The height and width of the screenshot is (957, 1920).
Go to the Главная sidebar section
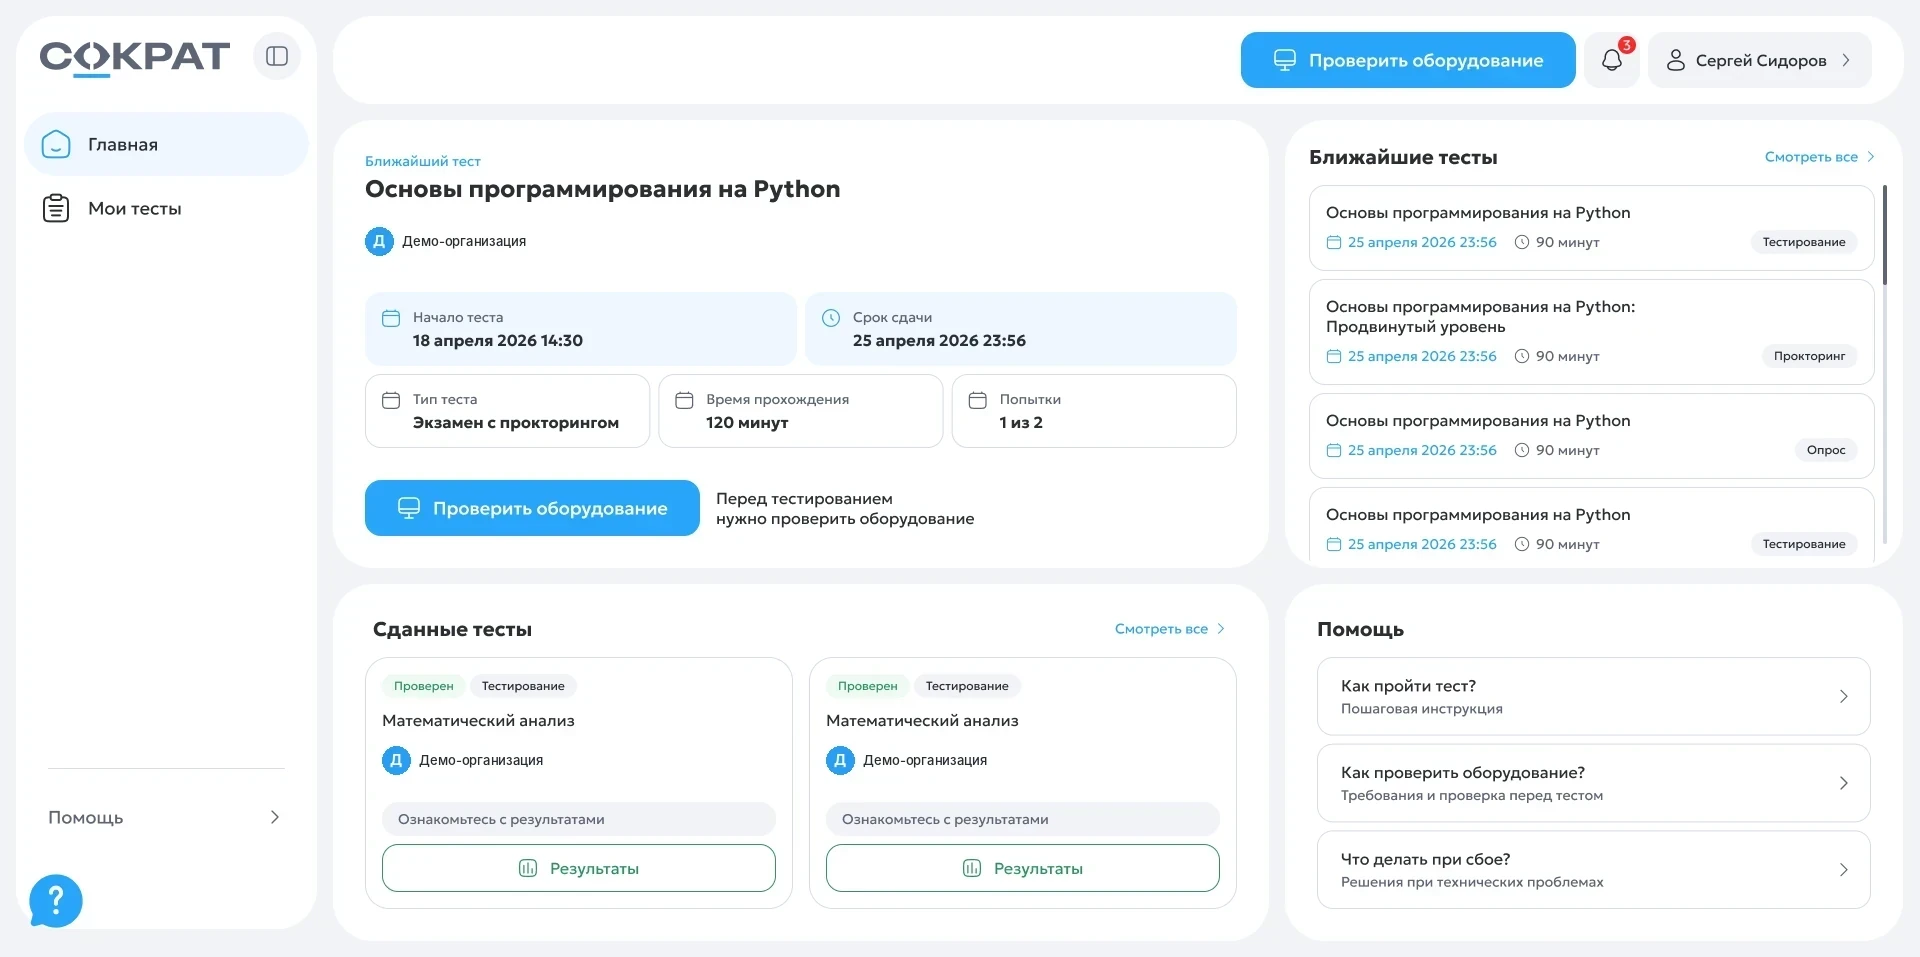click(x=166, y=144)
